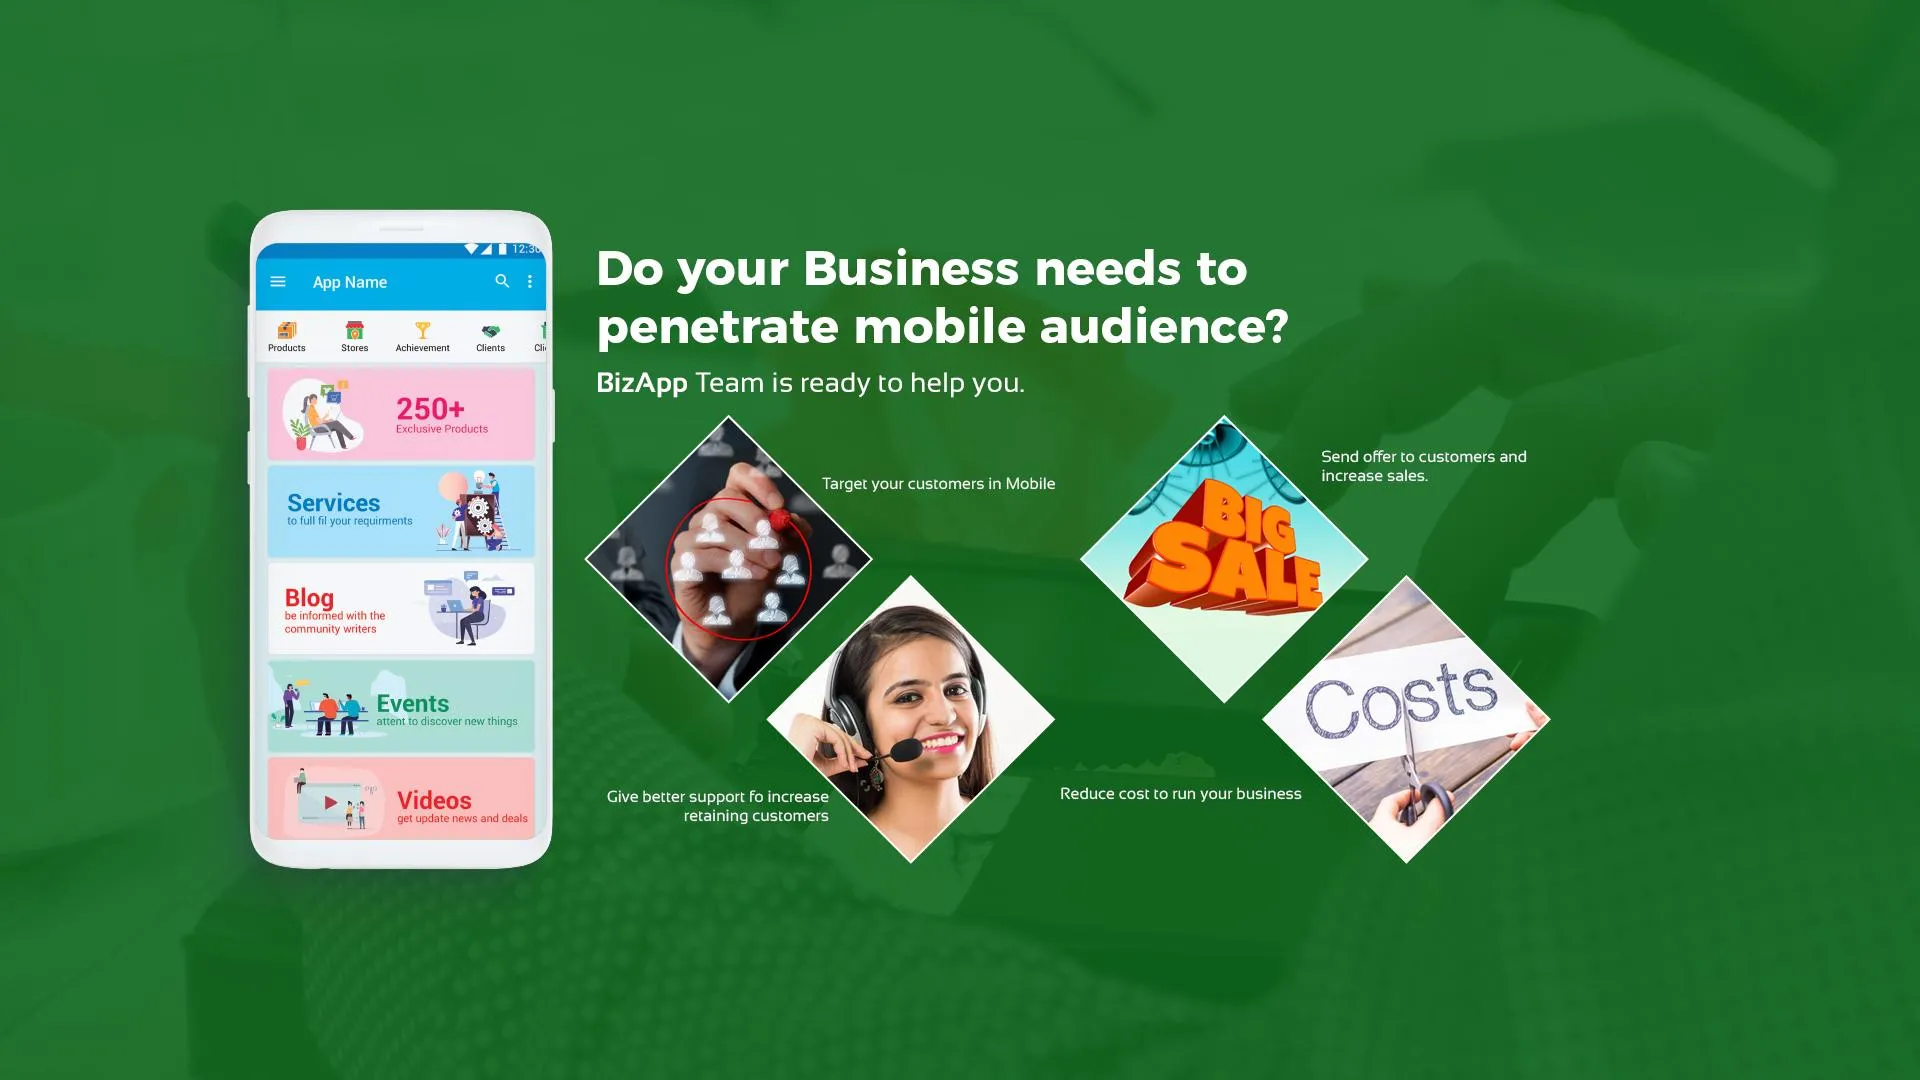Screen dimensions: 1920x1080
Task: Click the hamburger menu icon in app header
Action: [278, 281]
